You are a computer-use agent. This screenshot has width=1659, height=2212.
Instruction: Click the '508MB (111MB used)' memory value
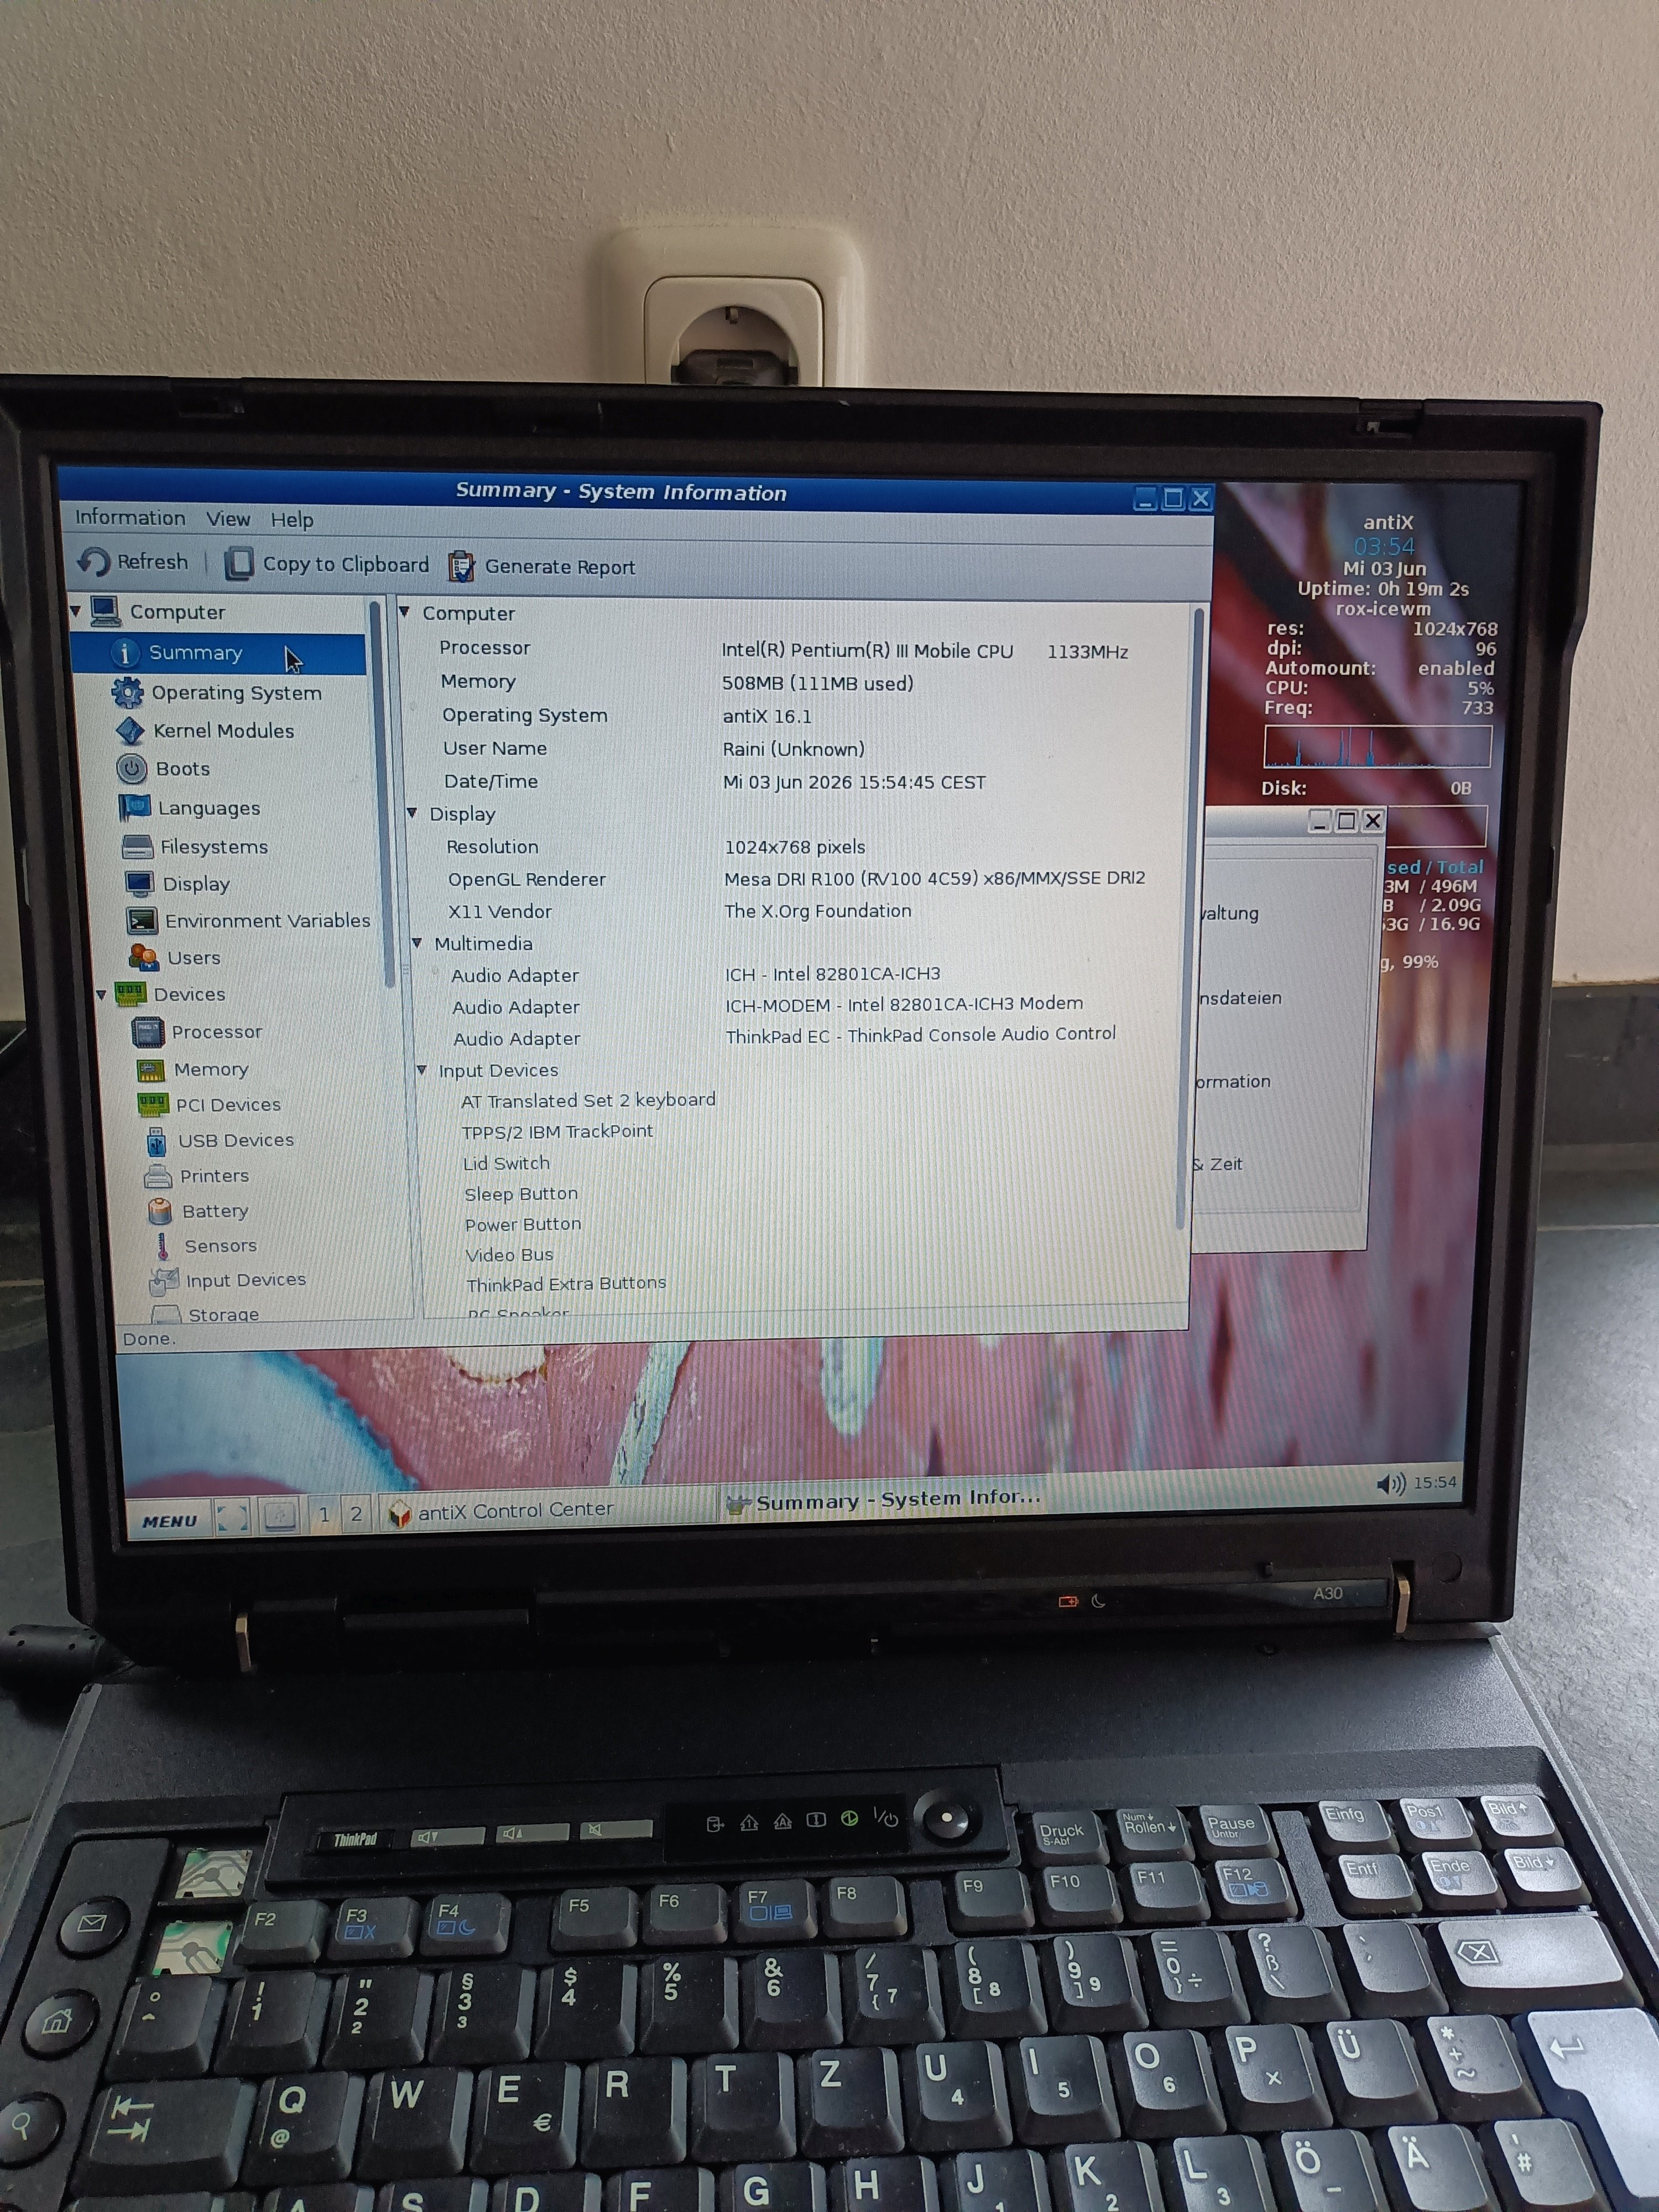pyautogui.click(x=817, y=684)
